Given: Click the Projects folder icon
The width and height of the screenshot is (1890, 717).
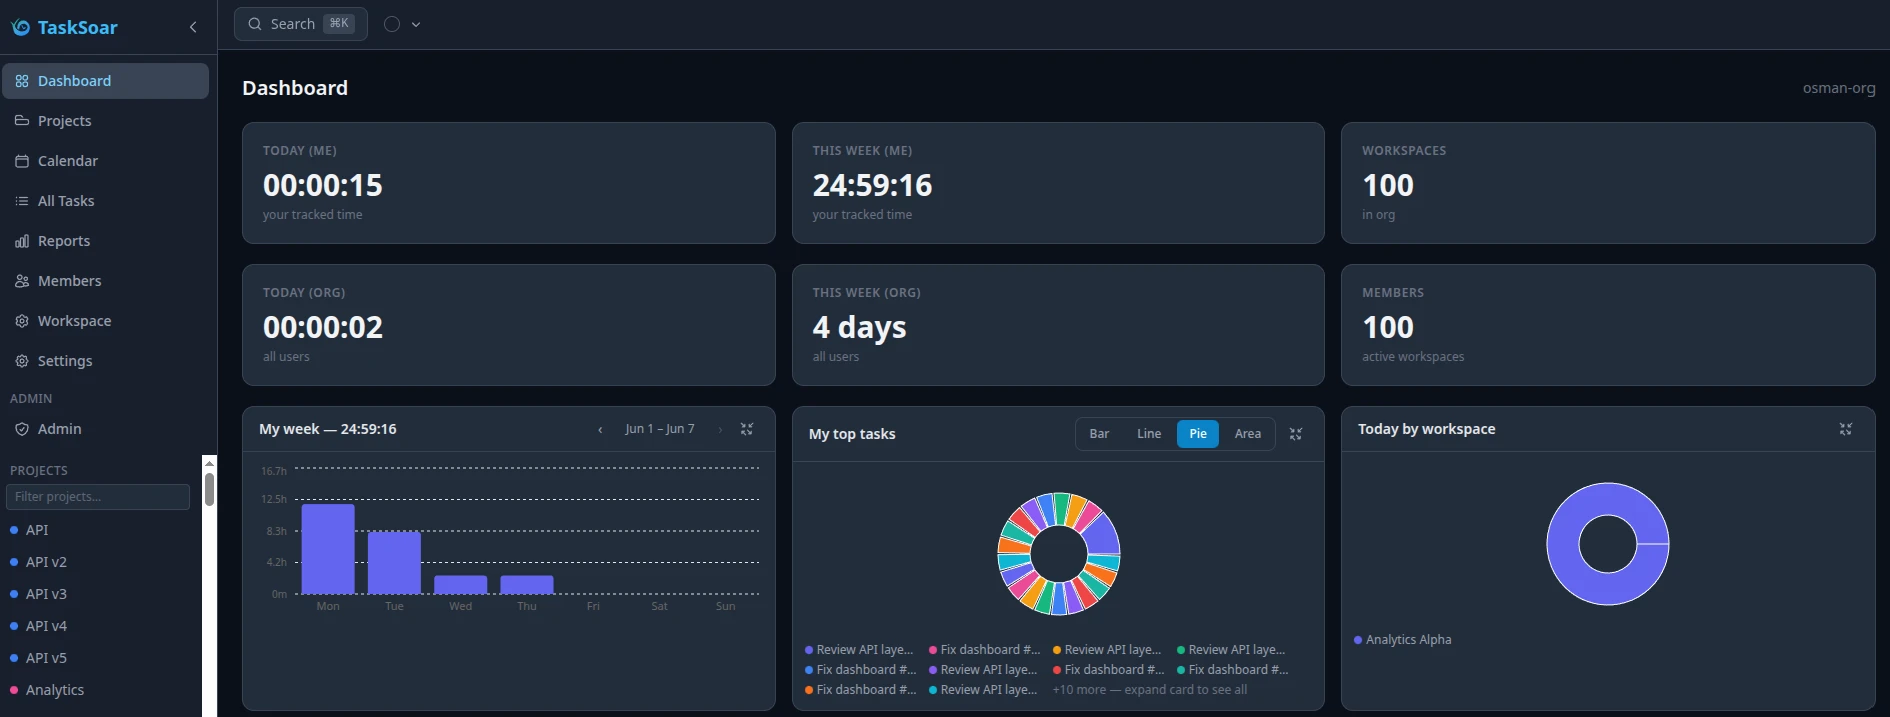Looking at the screenshot, I should [x=22, y=121].
